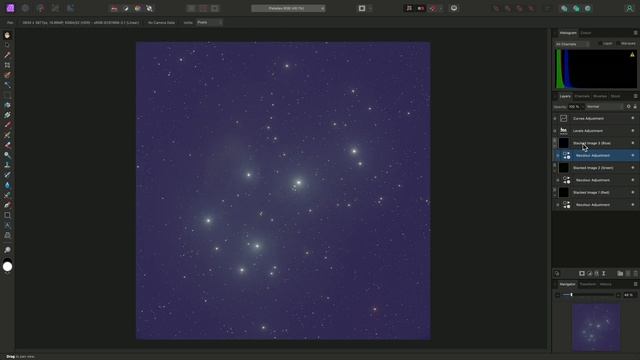Select the Flood Fill tool
The image size is (640, 360).
7,105
